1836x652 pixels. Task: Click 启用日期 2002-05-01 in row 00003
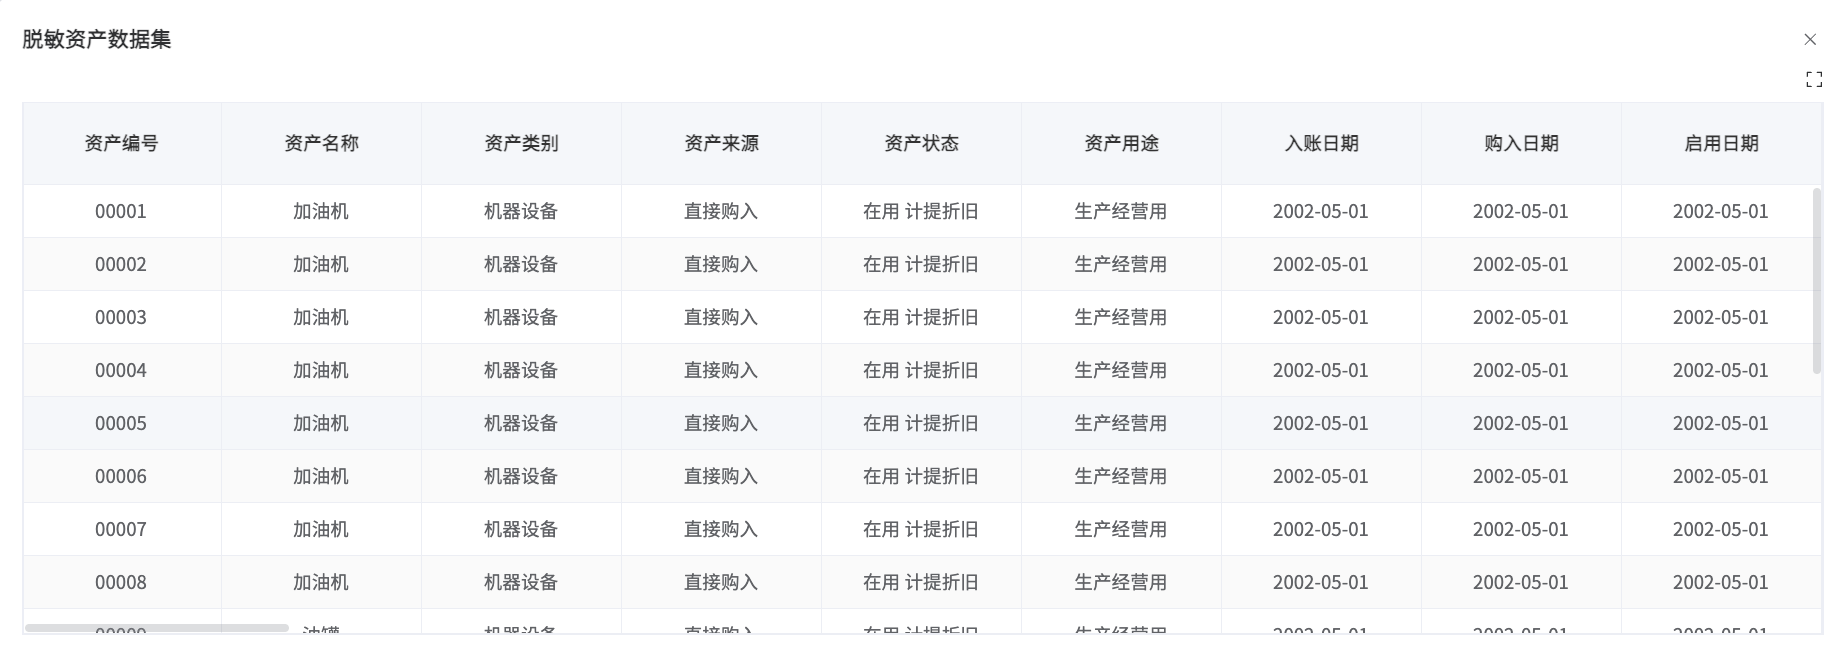1721,318
